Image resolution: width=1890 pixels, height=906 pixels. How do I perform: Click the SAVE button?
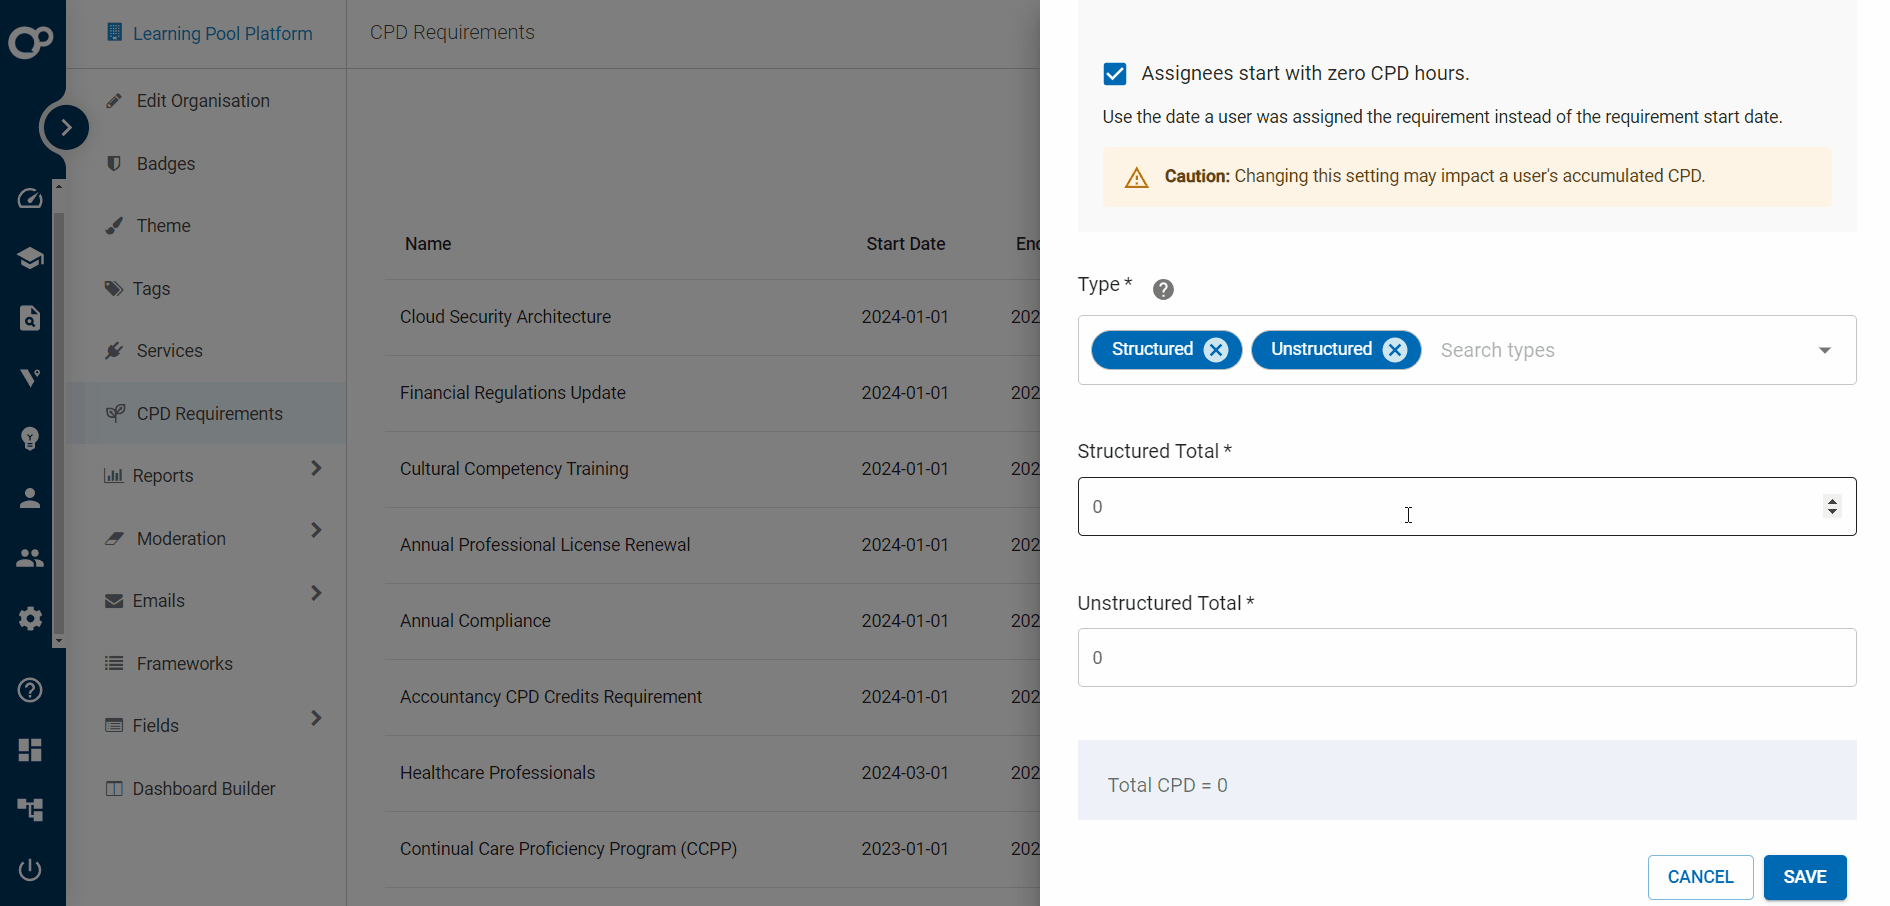[1804, 877]
